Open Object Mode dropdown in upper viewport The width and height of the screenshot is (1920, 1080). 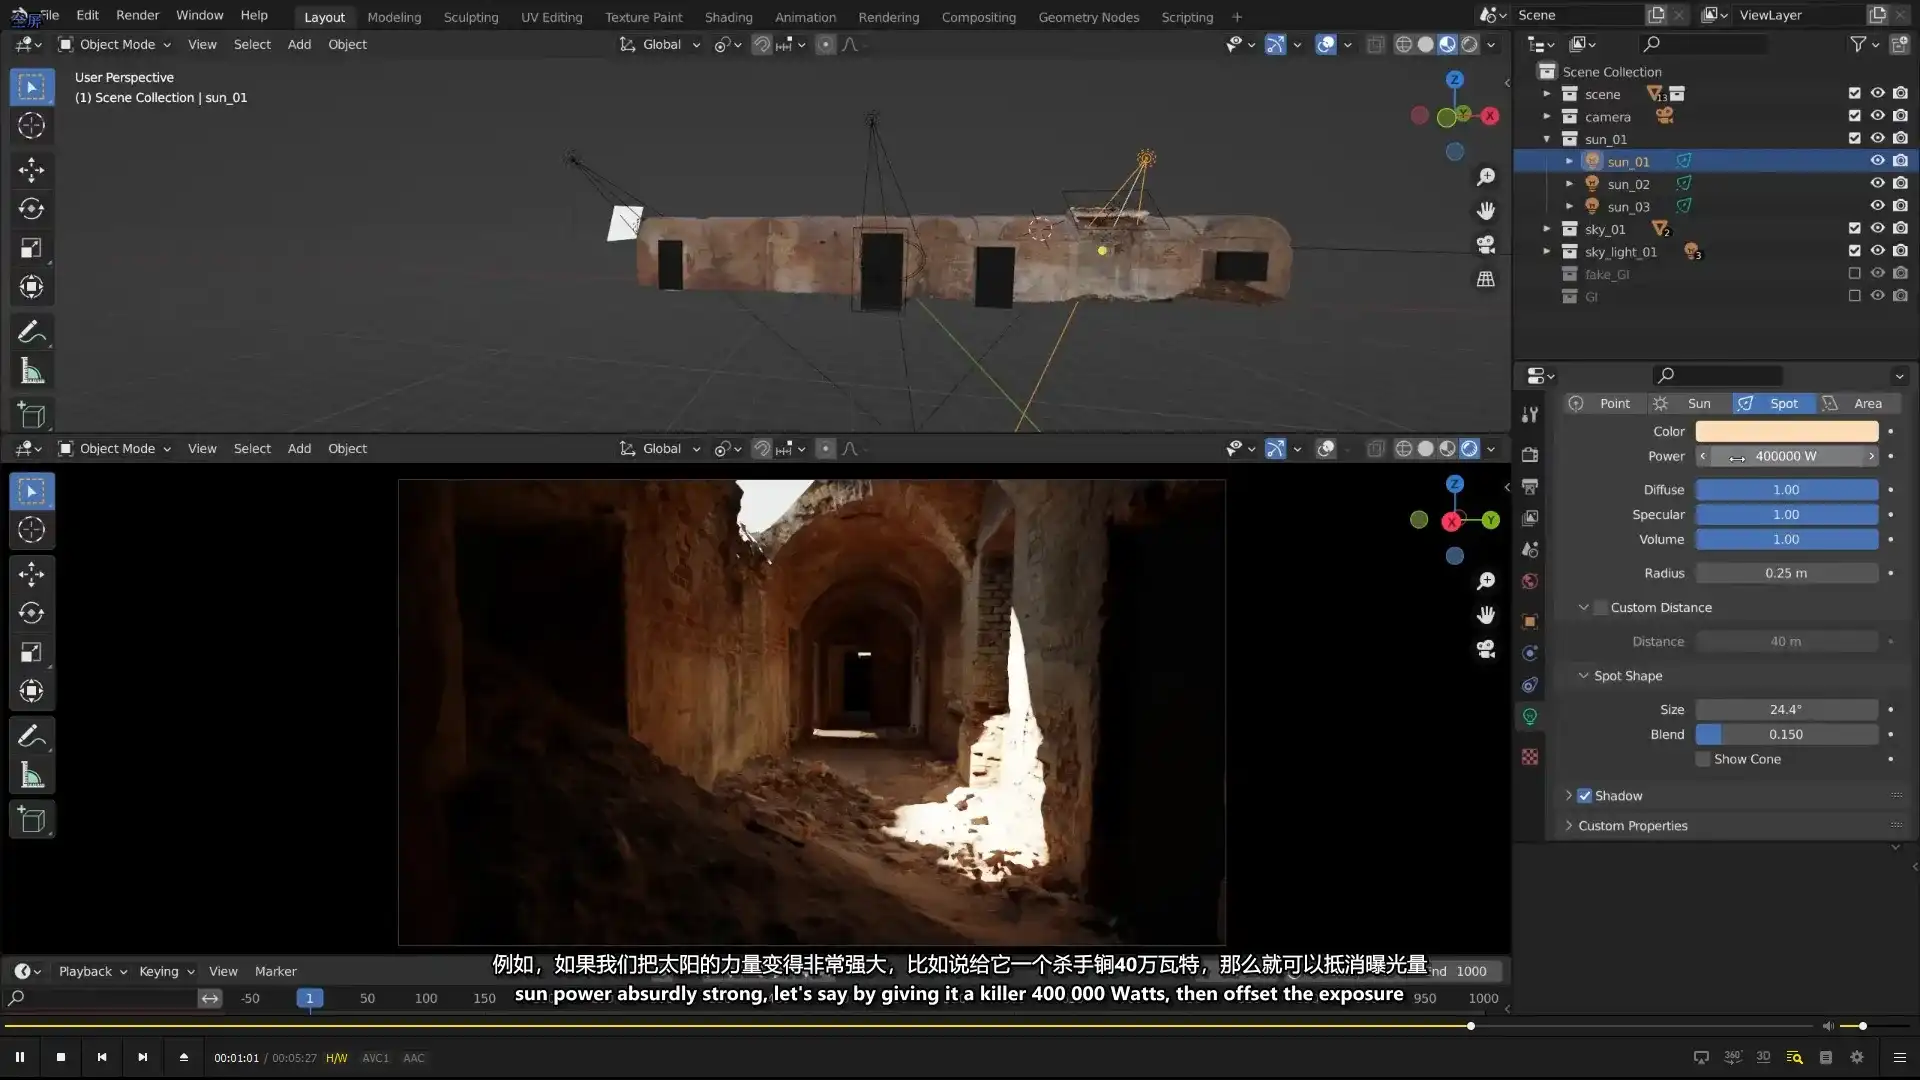point(115,44)
